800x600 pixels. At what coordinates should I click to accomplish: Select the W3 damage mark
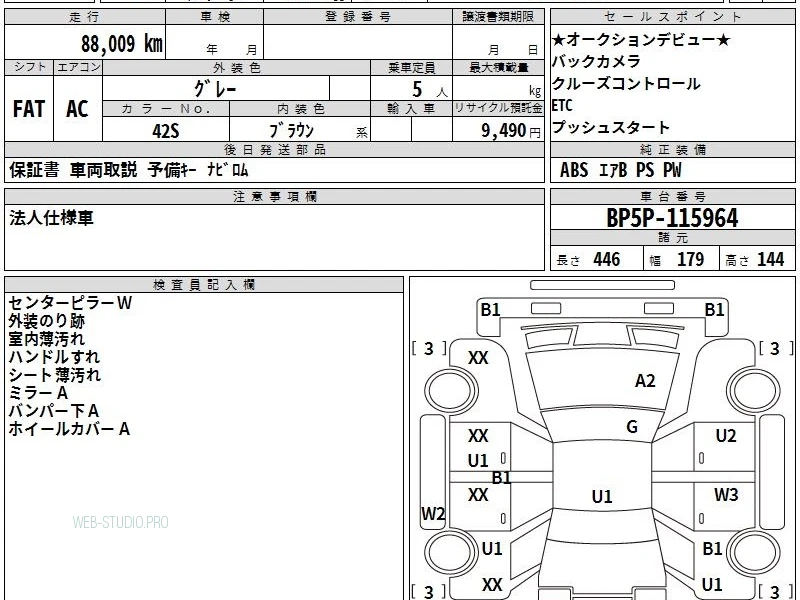coord(726,494)
